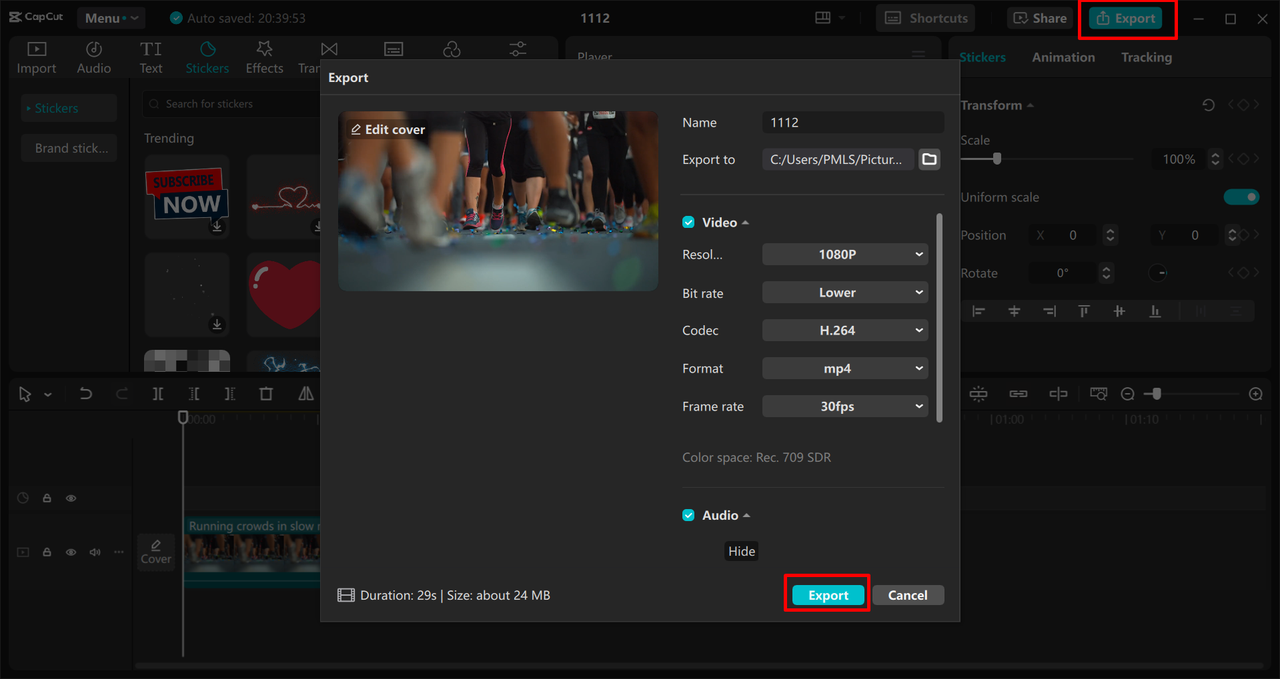1280x679 pixels.
Task: Lock the main video track
Action: [x=47, y=552]
